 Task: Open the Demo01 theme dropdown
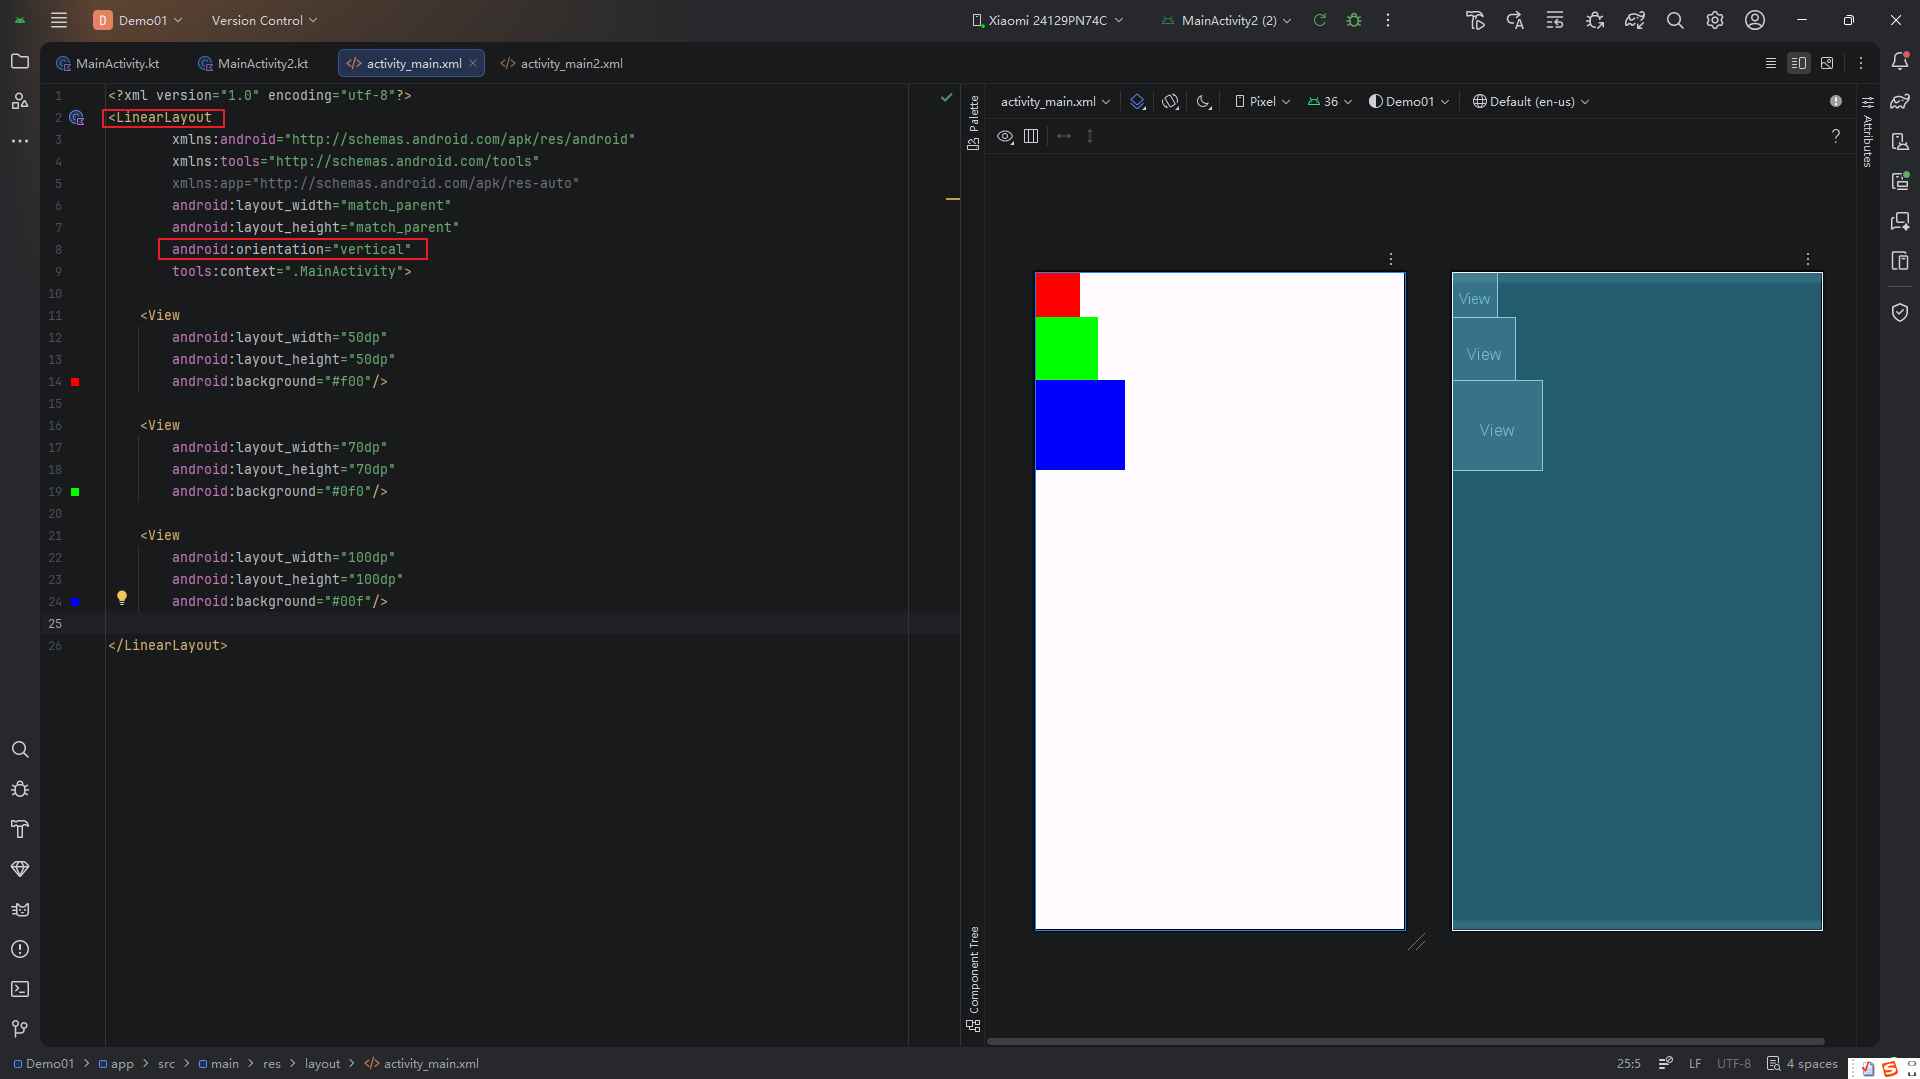click(x=1409, y=101)
